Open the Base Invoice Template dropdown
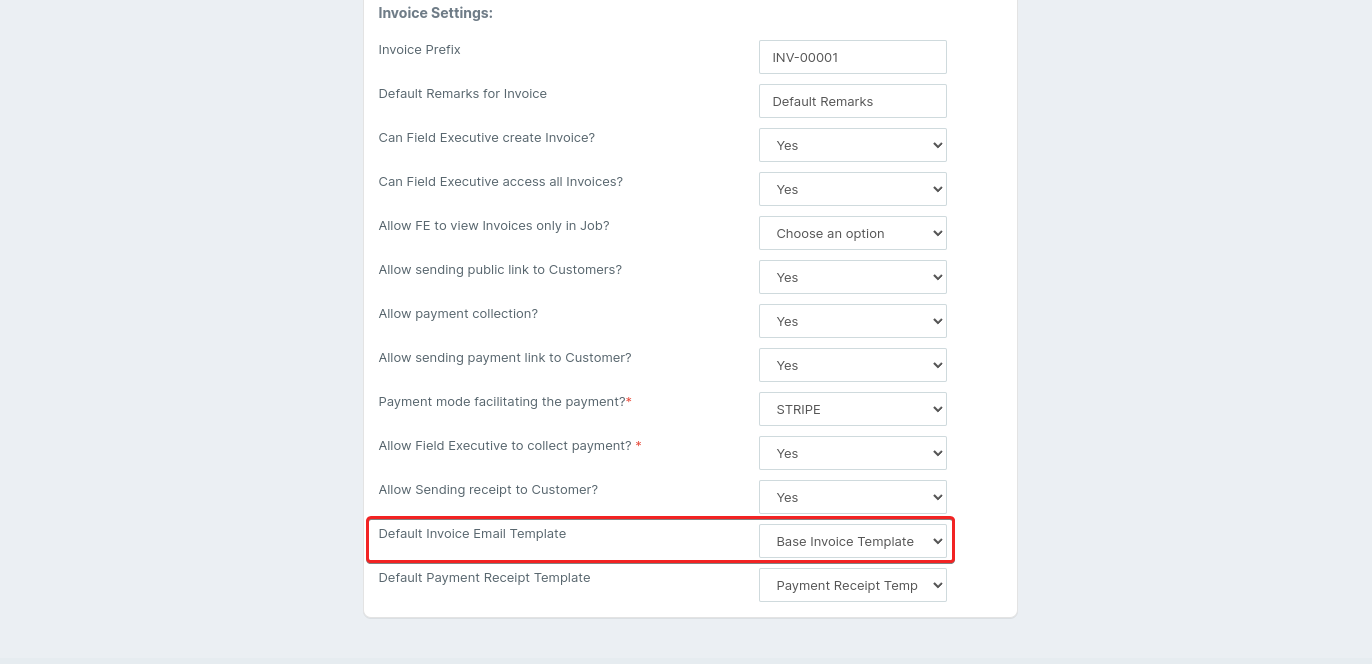The image size is (1372, 664). coord(852,541)
